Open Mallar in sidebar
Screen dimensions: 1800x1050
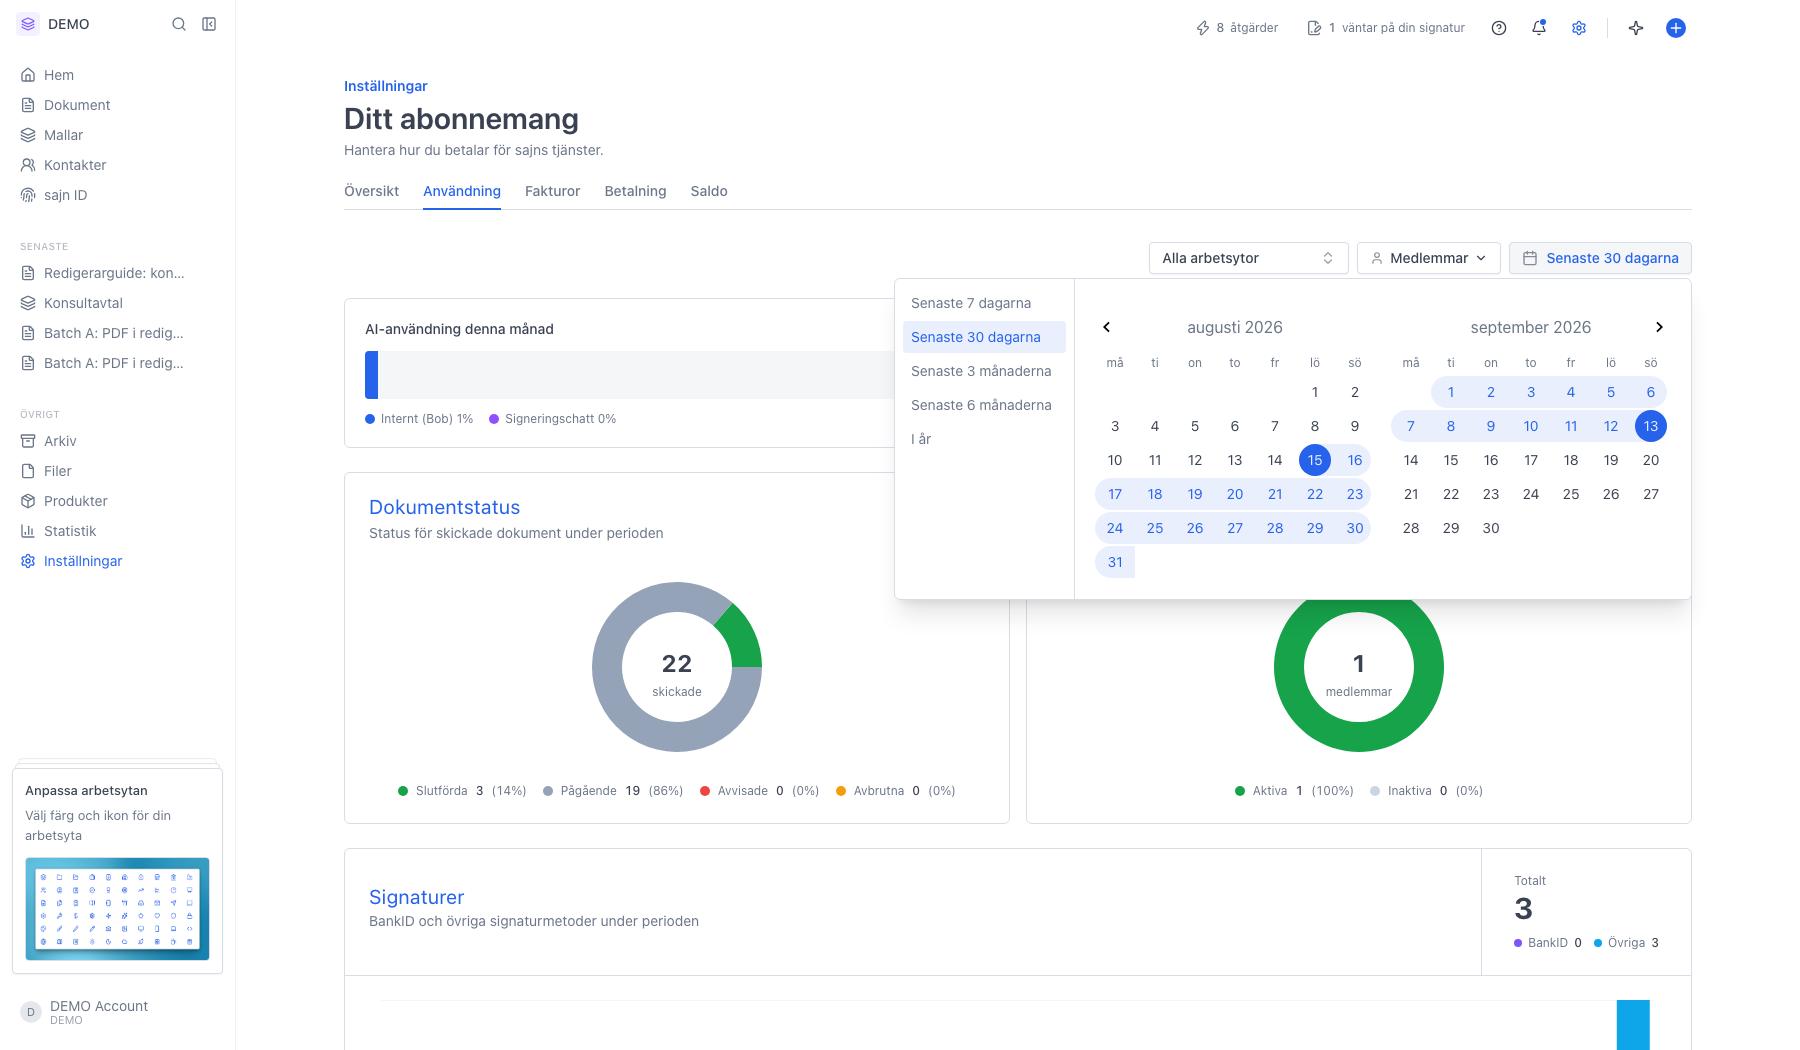[x=118, y=135]
